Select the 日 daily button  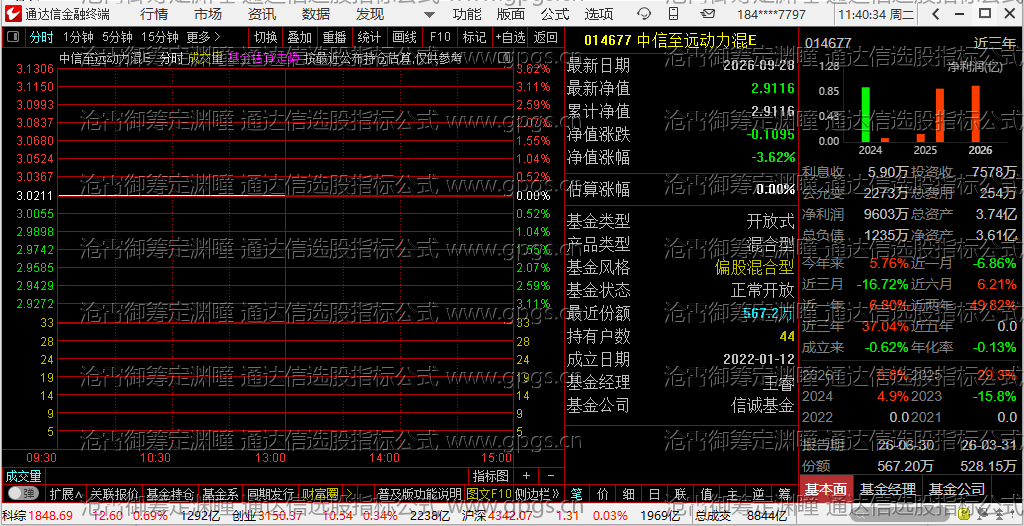(654, 493)
